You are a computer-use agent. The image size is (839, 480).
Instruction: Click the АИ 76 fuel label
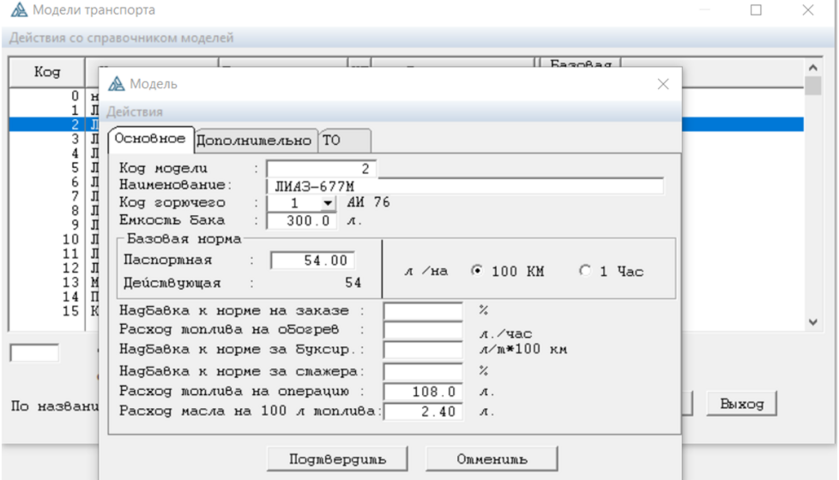[x=369, y=202]
